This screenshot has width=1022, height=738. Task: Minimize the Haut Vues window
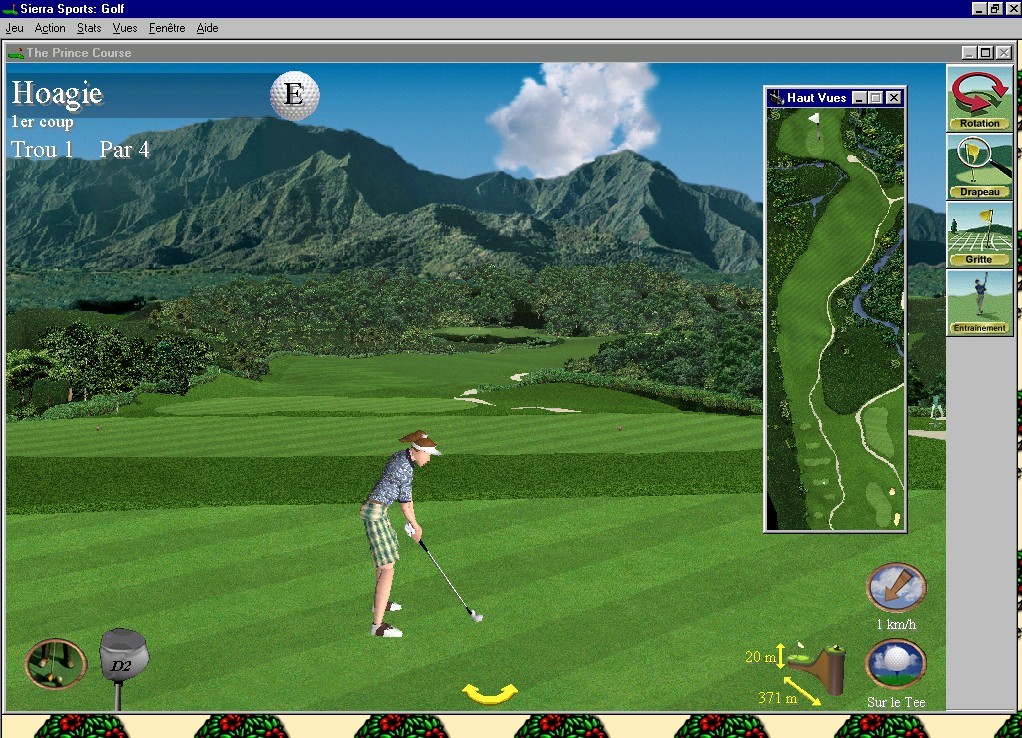tap(859, 98)
